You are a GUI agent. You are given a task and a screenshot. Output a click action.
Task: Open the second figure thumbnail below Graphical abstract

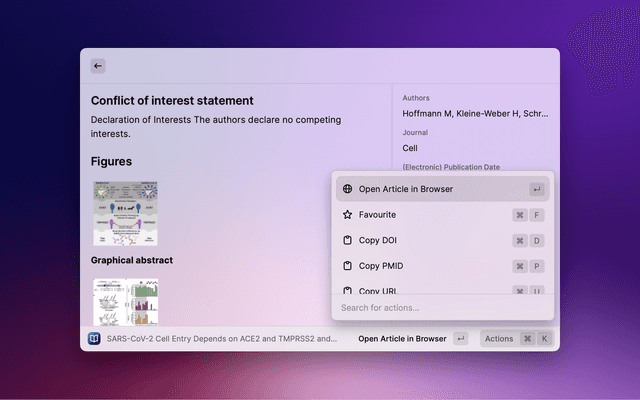(x=125, y=301)
